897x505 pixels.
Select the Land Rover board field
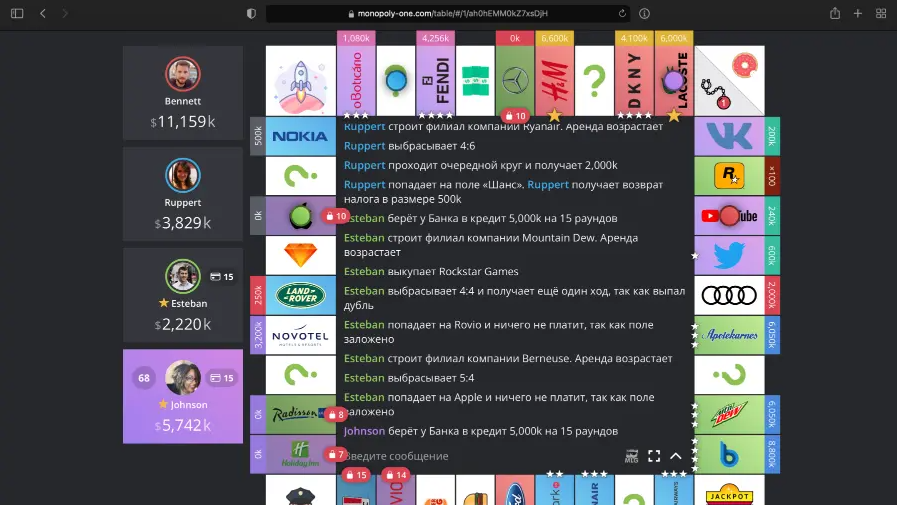click(300, 295)
